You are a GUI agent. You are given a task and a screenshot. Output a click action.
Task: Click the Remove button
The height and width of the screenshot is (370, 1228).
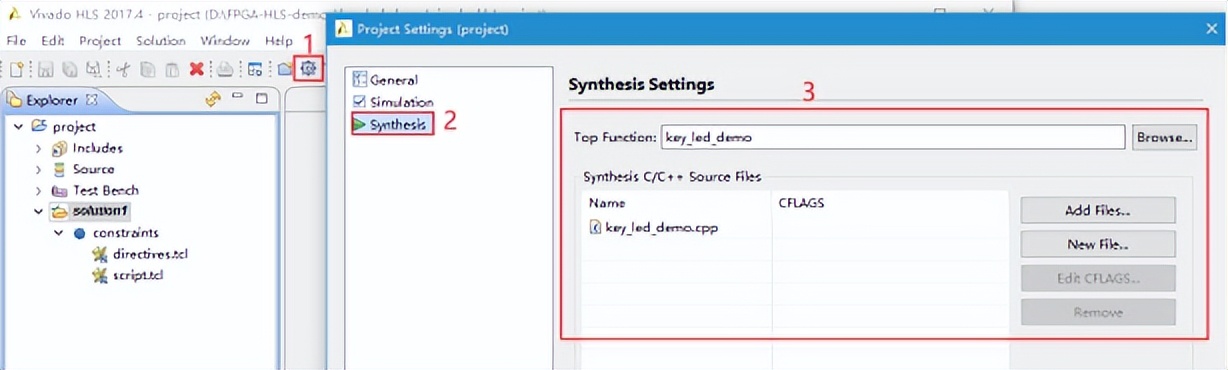click(1098, 312)
